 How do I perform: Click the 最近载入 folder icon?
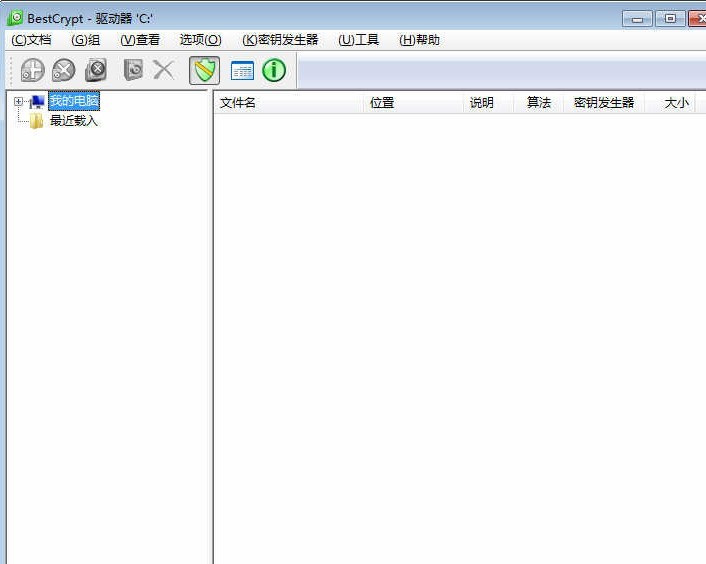[x=36, y=121]
